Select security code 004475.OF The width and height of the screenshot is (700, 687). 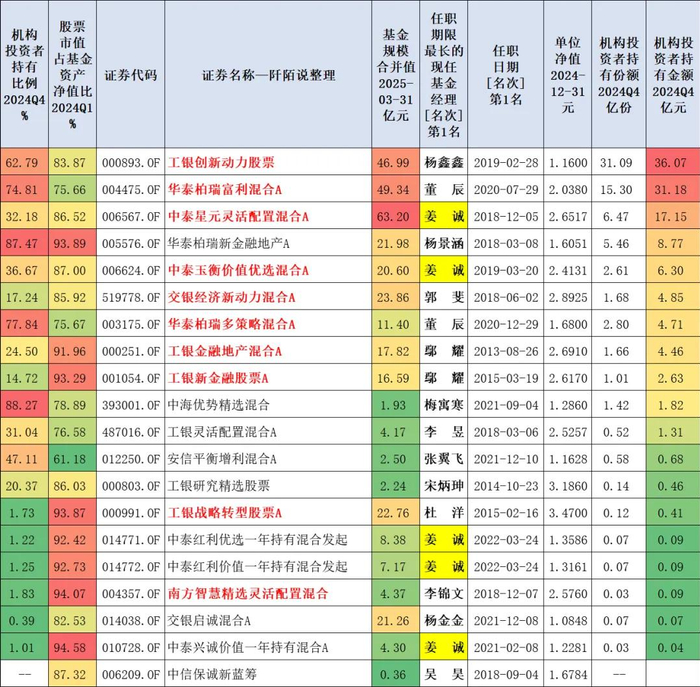pyautogui.click(x=131, y=190)
